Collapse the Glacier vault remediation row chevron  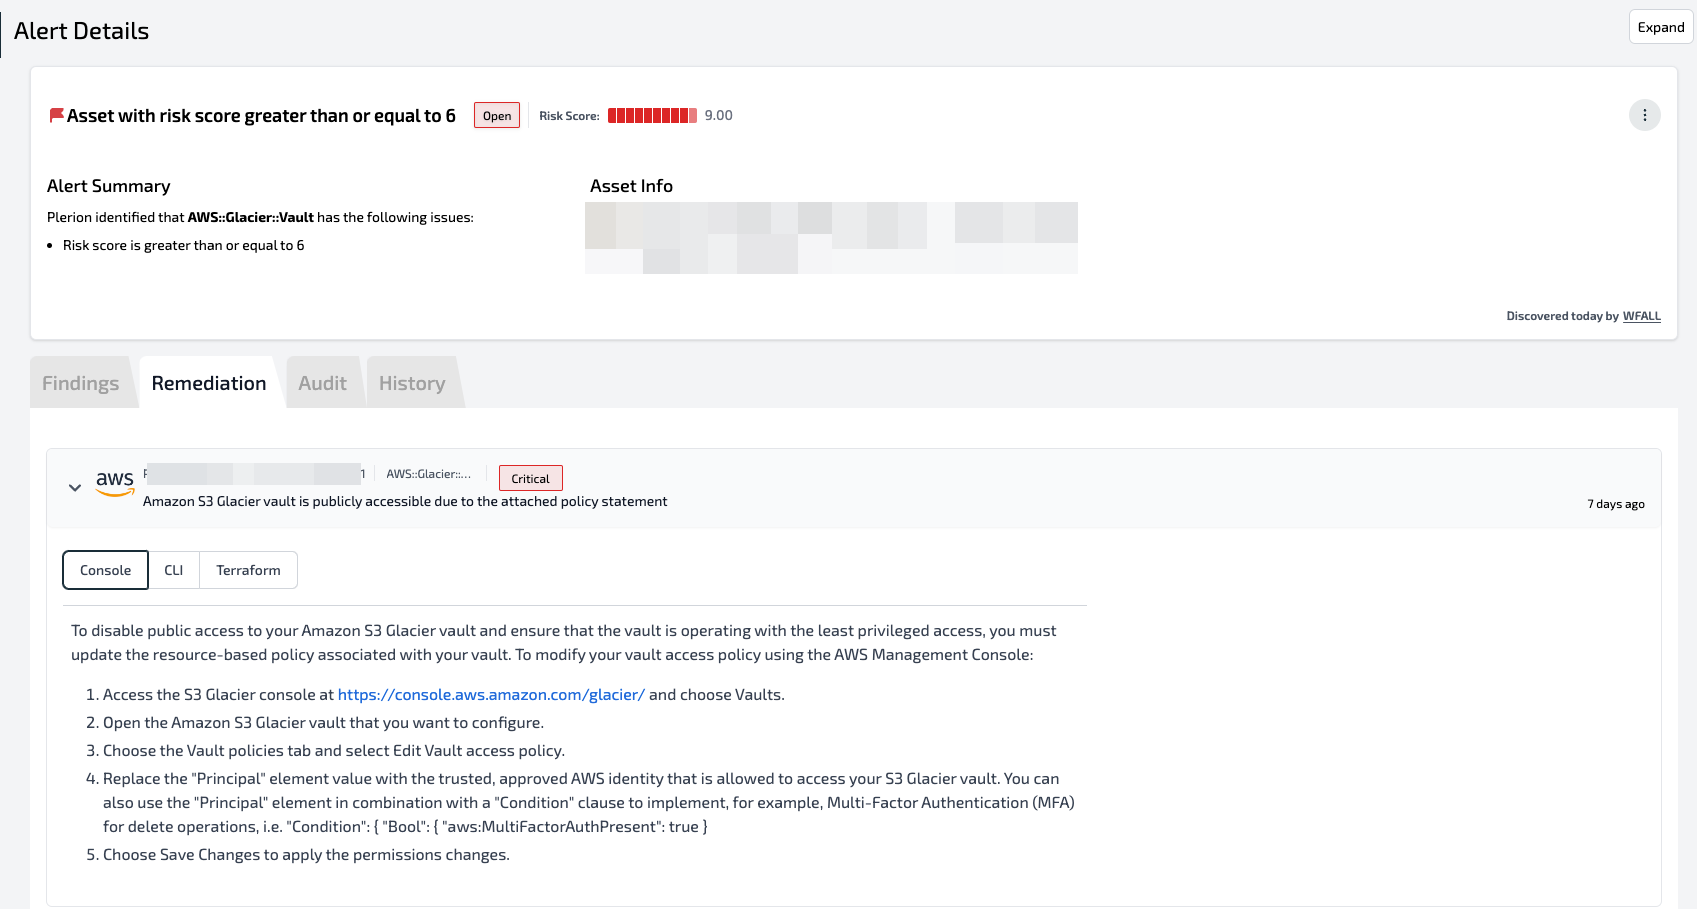click(x=75, y=488)
